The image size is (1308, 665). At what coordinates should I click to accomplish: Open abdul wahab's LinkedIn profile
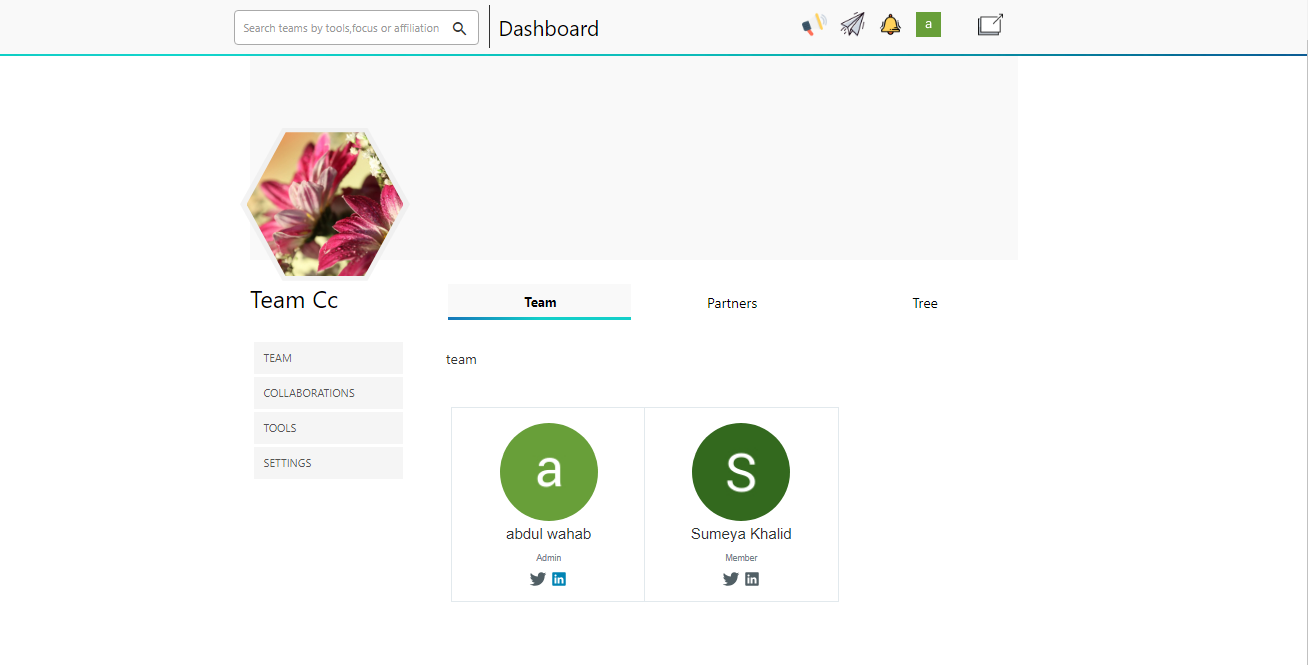click(x=559, y=579)
